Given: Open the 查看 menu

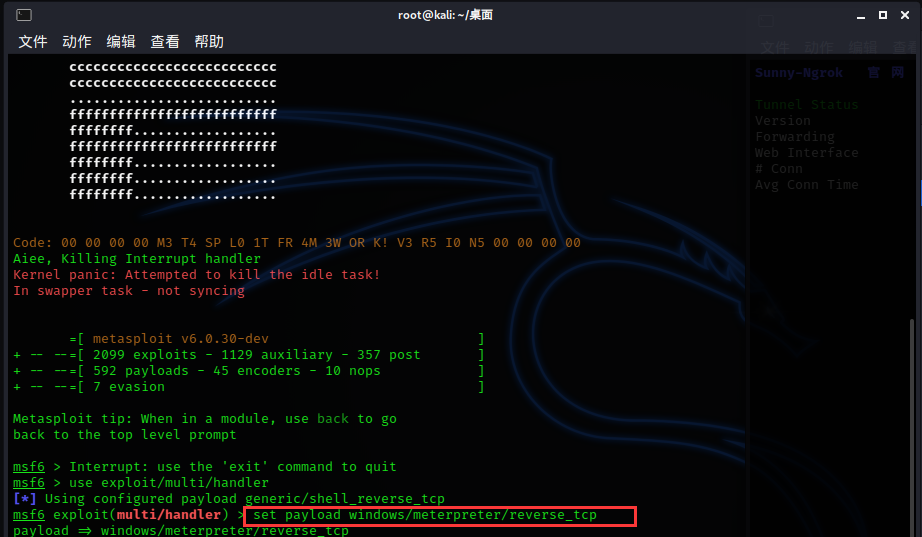Looking at the screenshot, I should click(x=165, y=42).
